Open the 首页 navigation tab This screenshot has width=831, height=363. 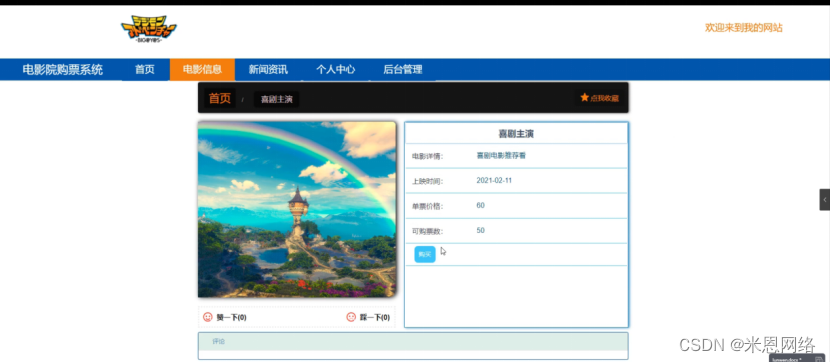click(145, 69)
